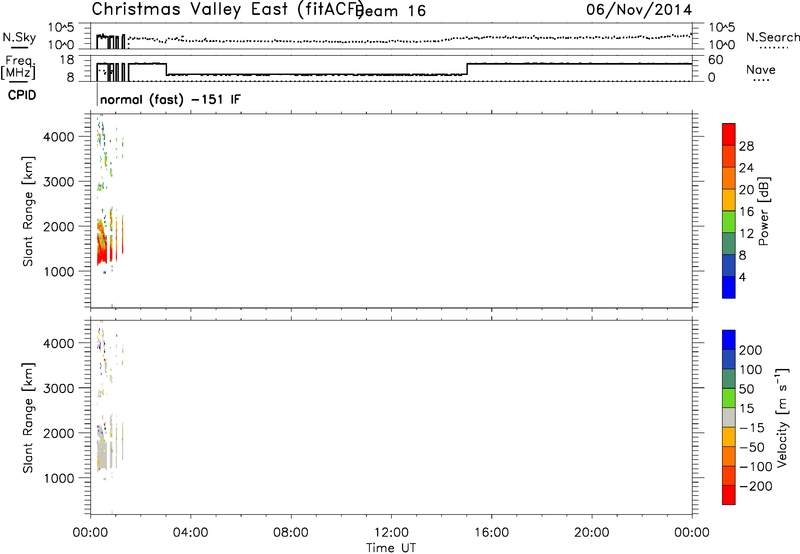The image size is (800, 554).
Task: Click the 18 tick on the frequency axis
Action: (x=67, y=60)
